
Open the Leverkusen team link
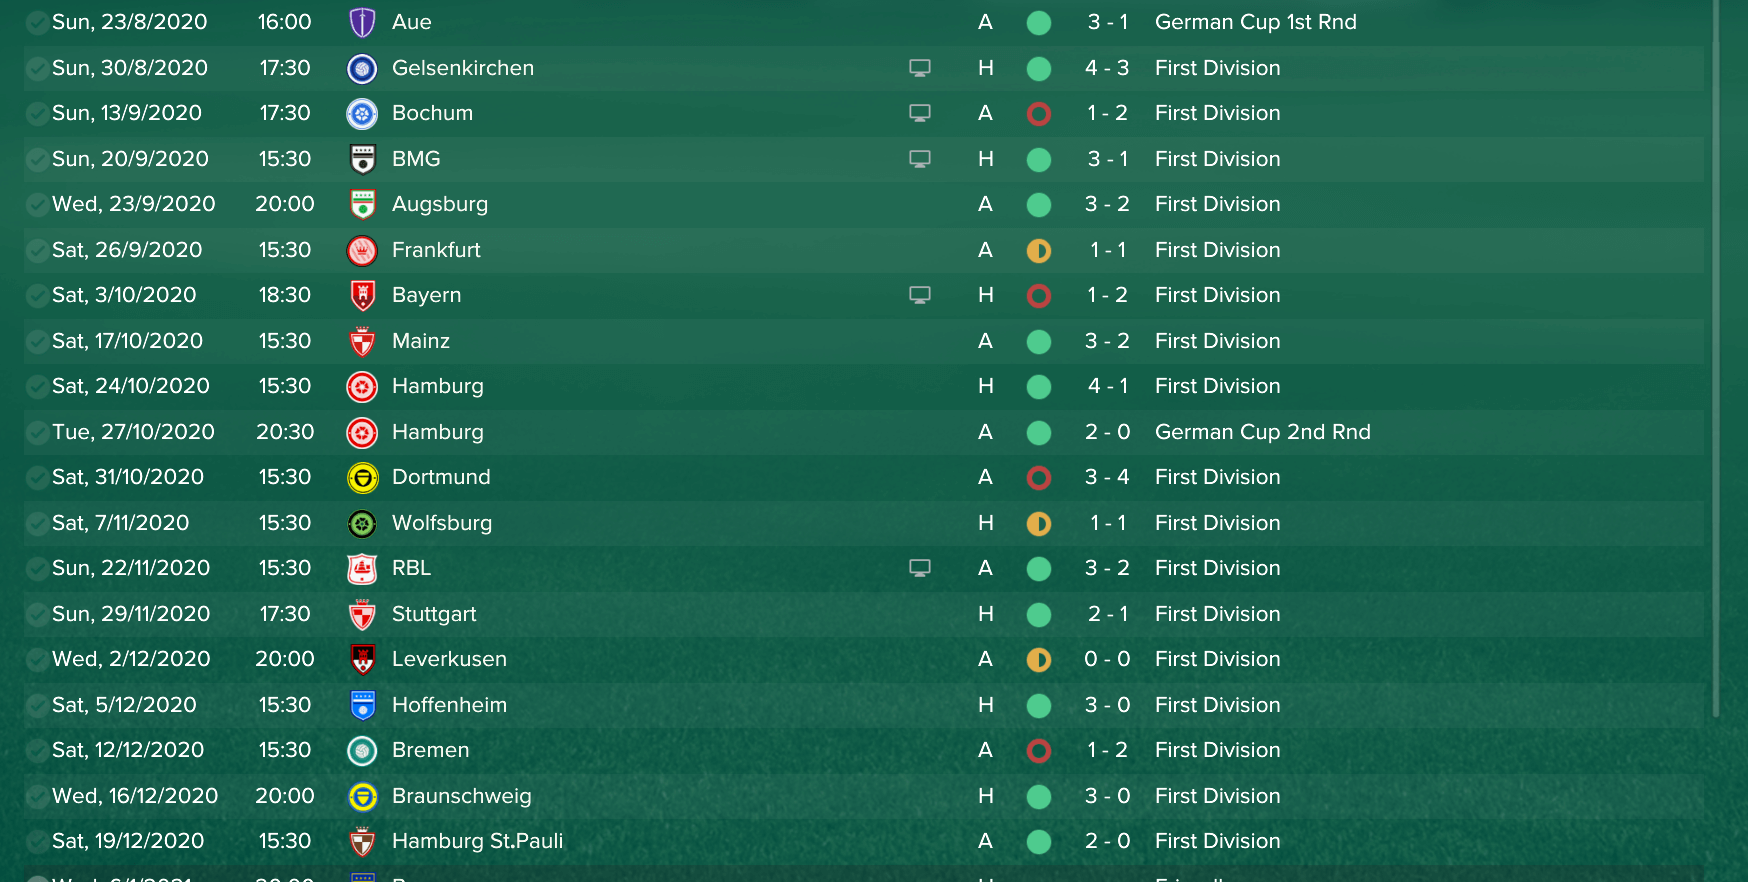(449, 659)
